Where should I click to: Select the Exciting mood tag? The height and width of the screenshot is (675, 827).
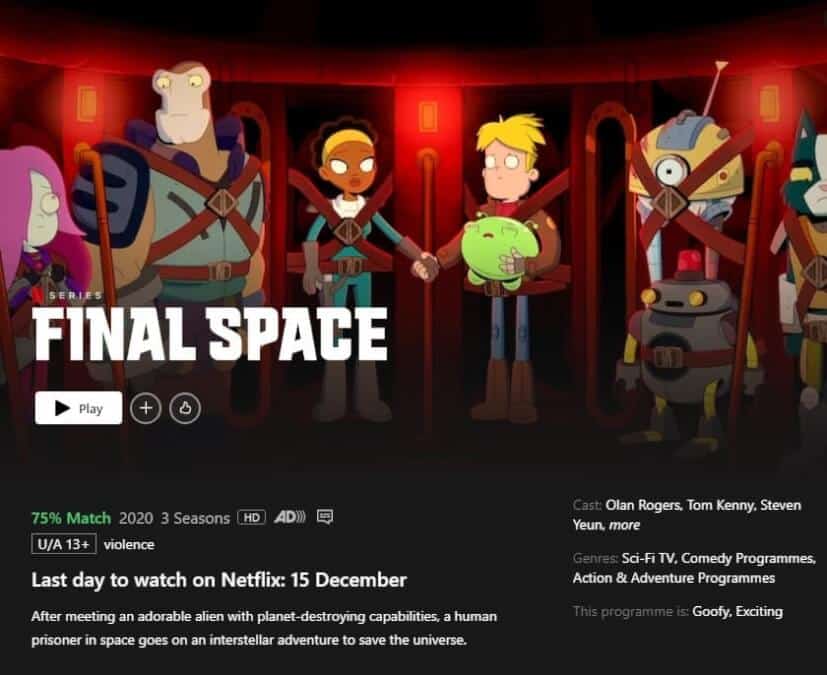759,612
